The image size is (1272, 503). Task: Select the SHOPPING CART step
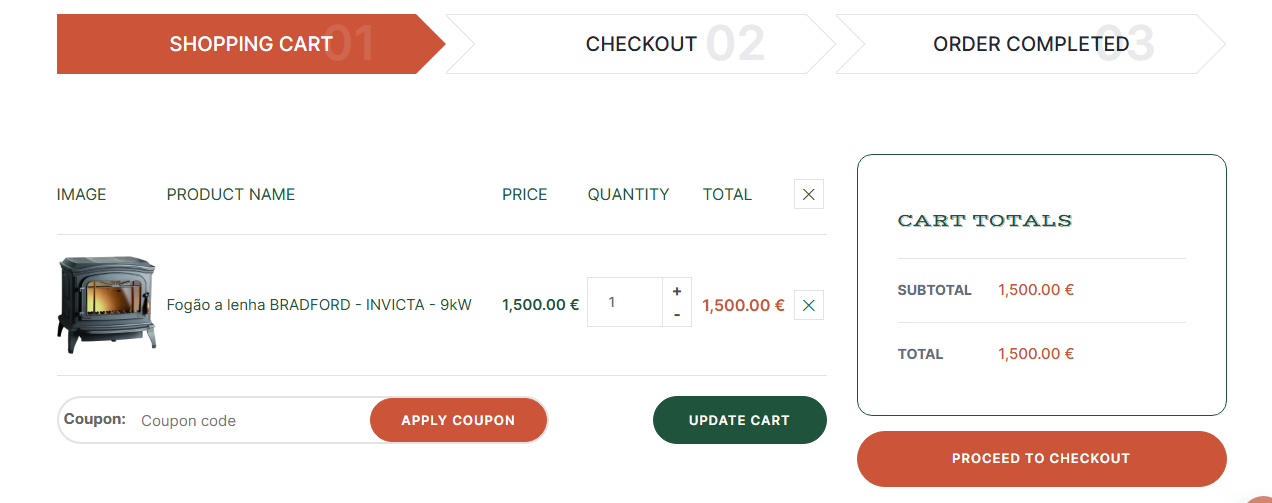[x=251, y=44]
